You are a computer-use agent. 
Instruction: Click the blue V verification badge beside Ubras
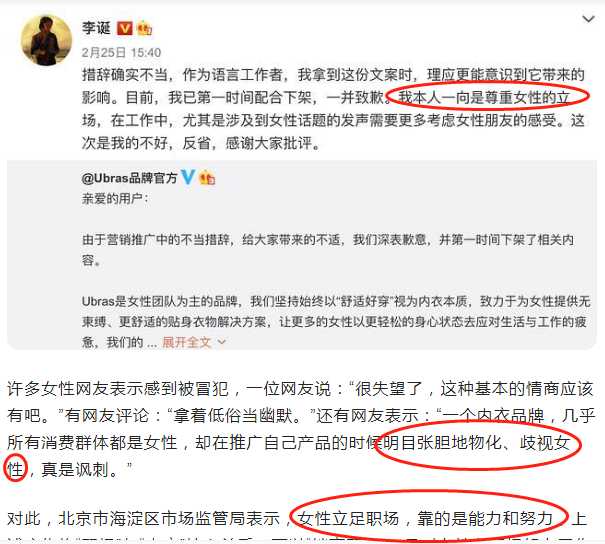[188, 177]
